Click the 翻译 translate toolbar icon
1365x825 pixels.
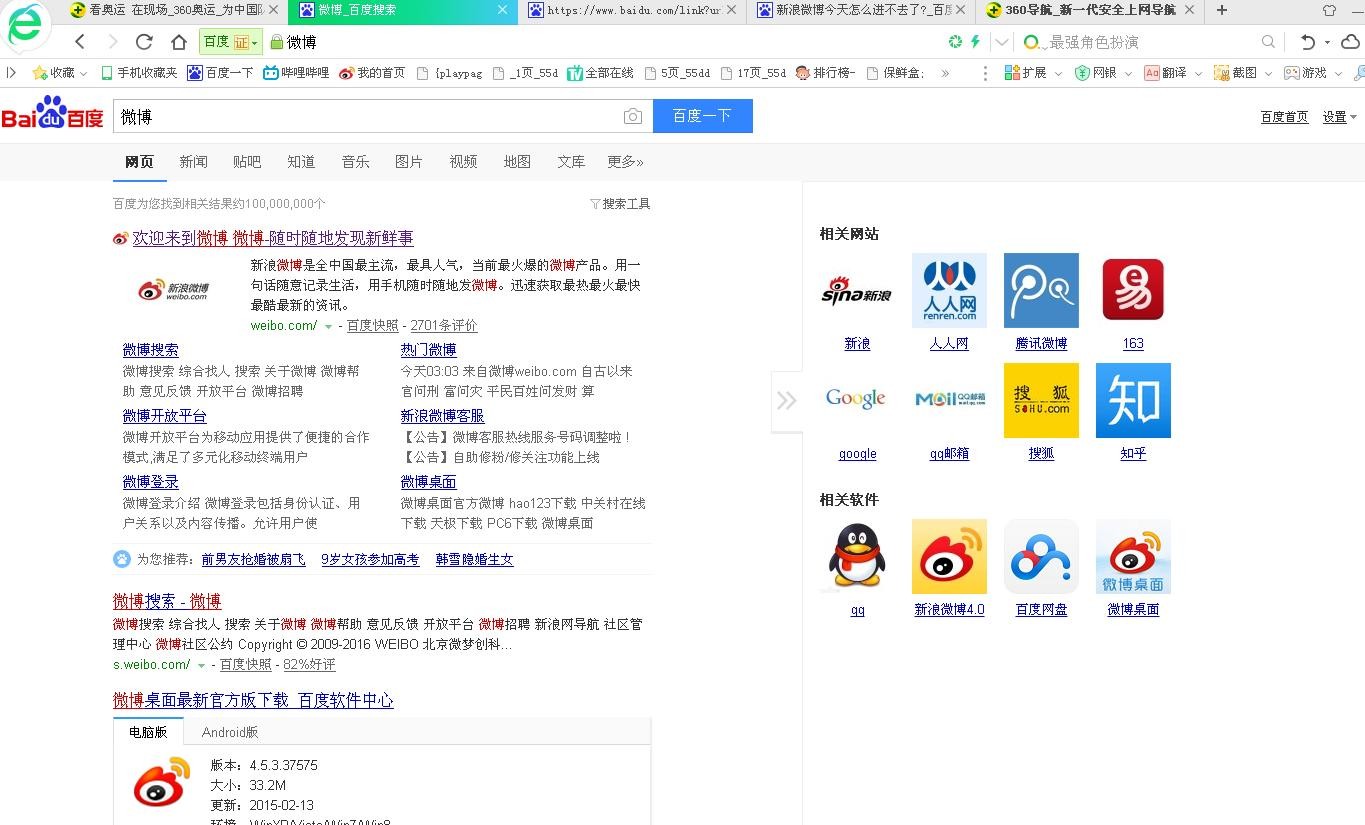(x=1151, y=72)
